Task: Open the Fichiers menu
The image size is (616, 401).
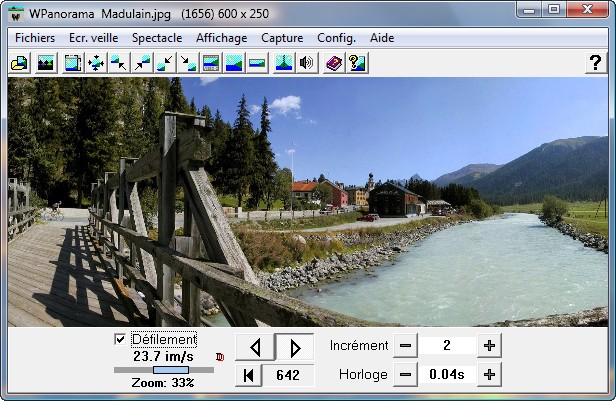Action: [35, 38]
